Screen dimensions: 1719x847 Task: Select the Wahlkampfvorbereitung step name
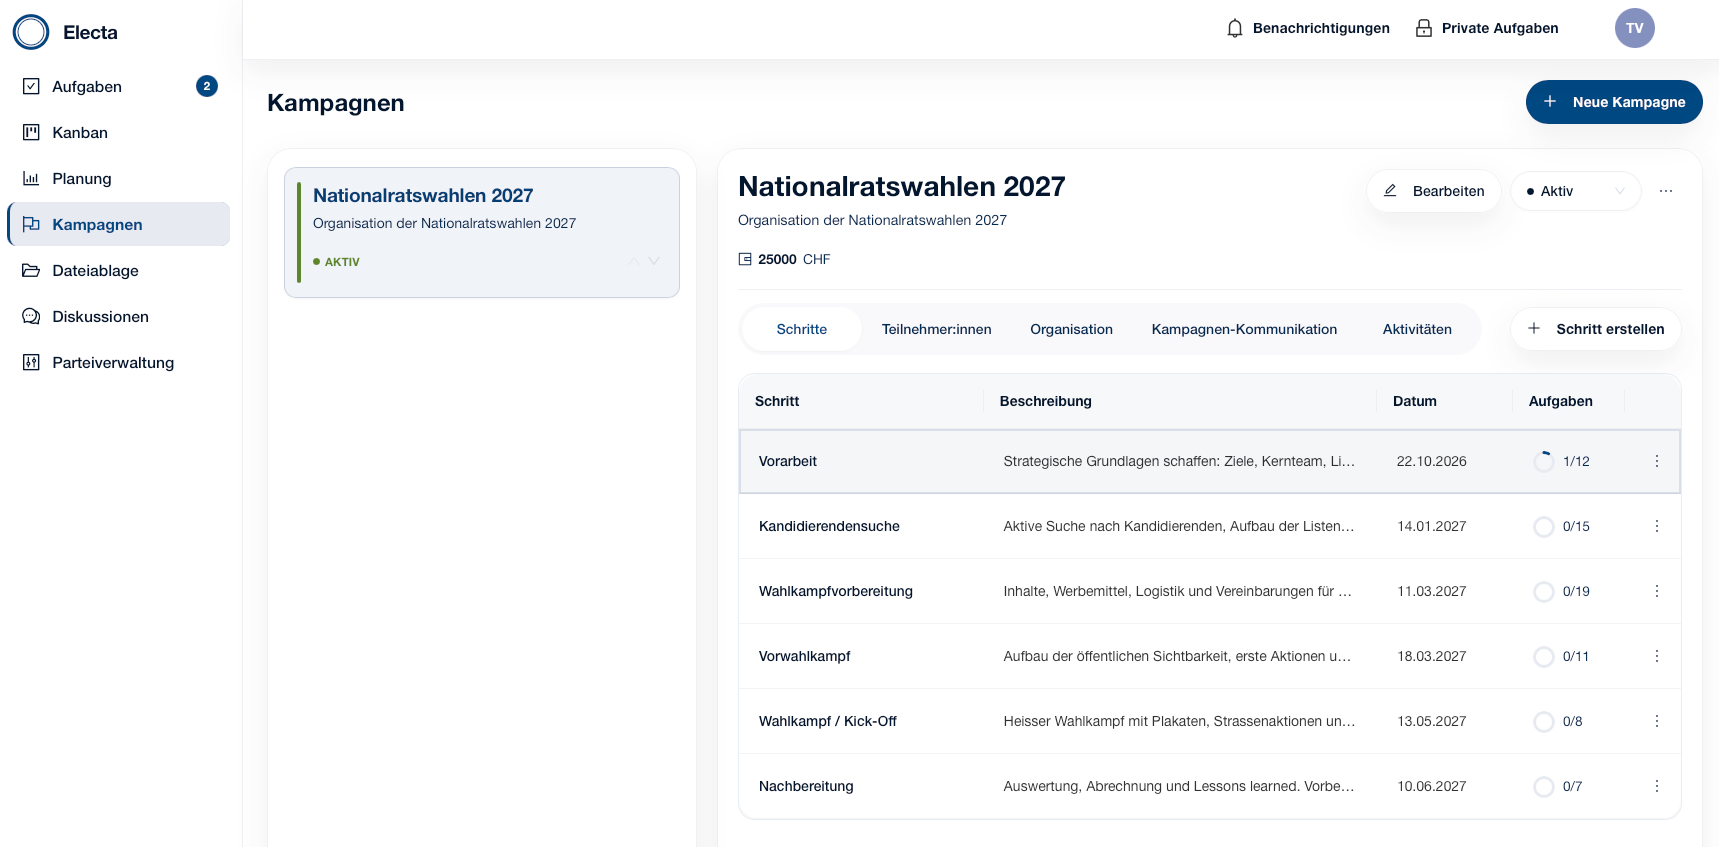836,591
